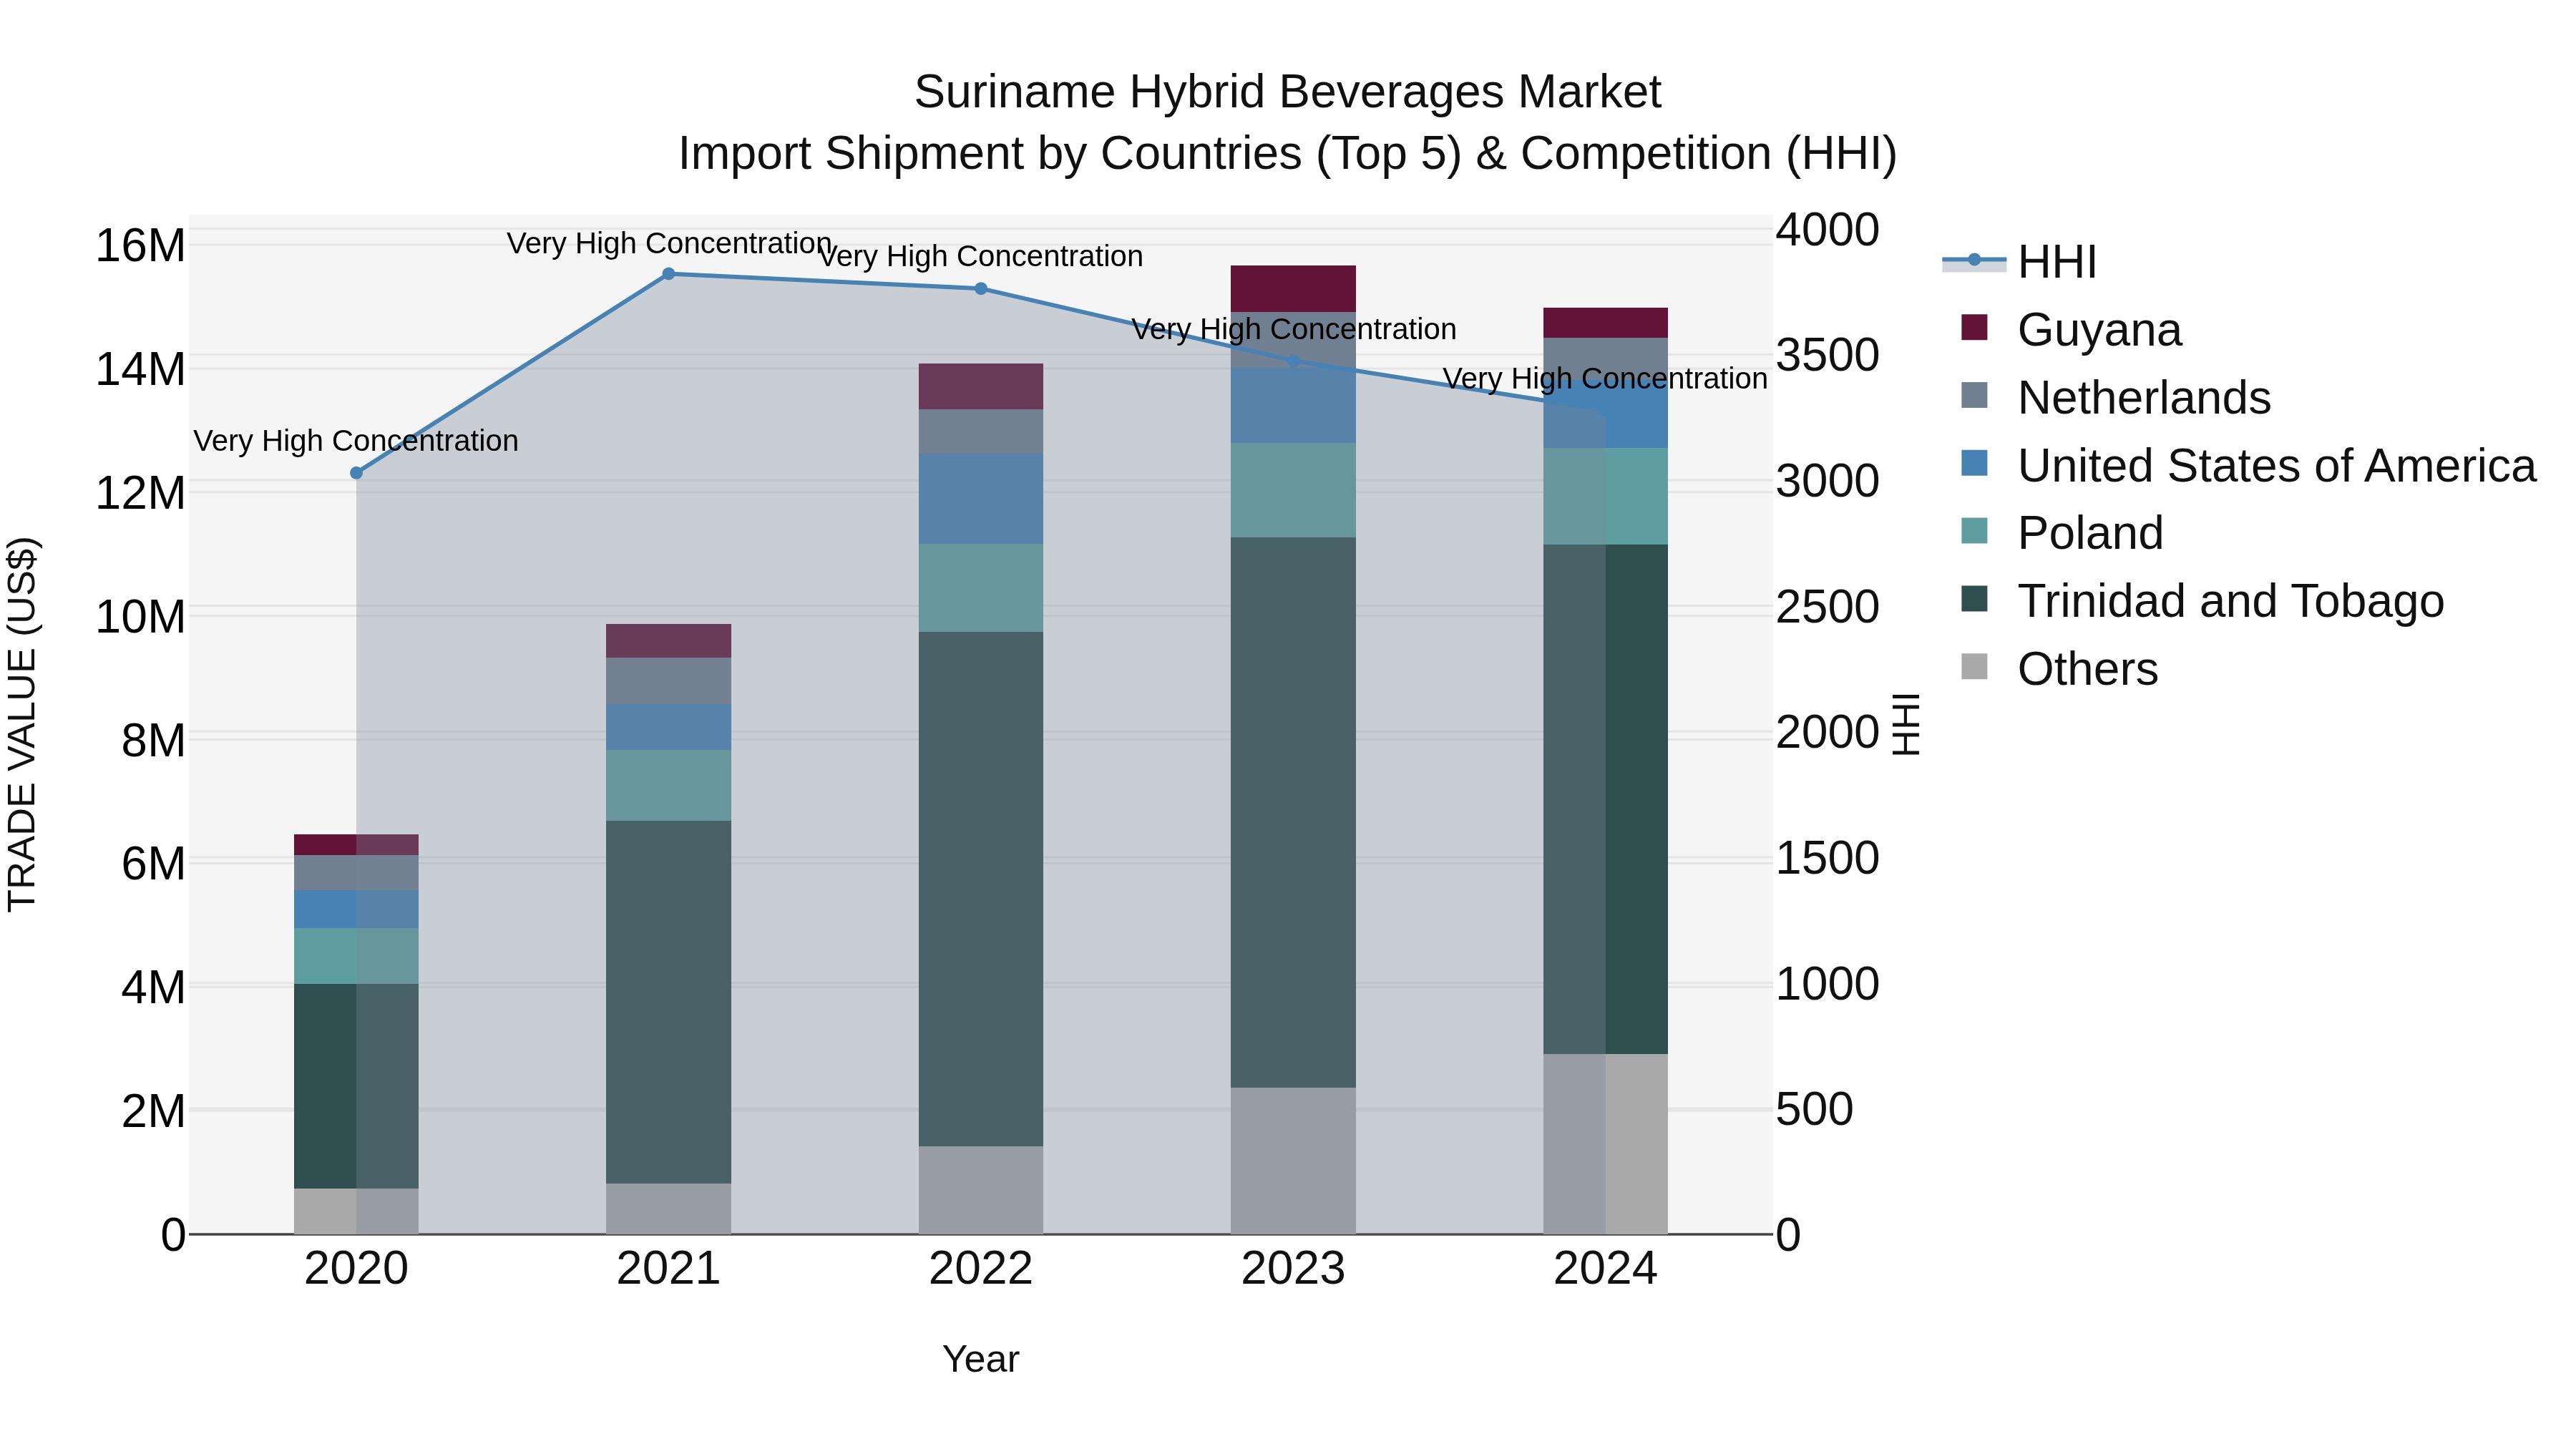Click the Poland teal legend swatch
2576x1449 pixels.
(1974, 531)
